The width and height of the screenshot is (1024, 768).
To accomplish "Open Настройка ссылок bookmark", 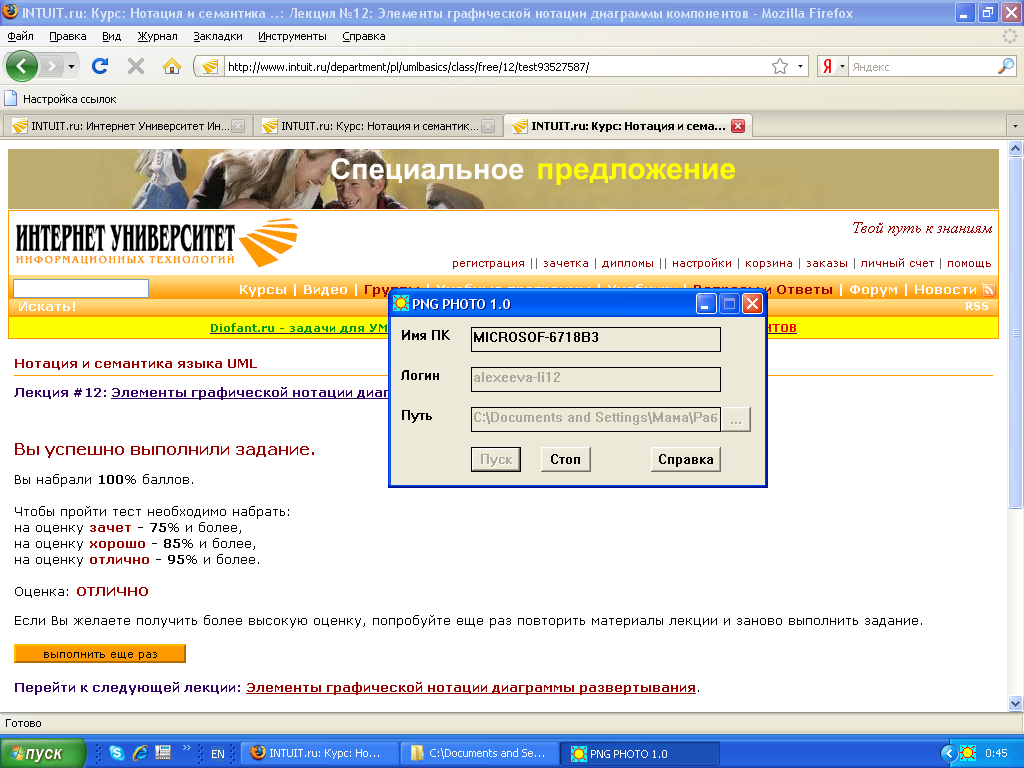I will click(60, 99).
